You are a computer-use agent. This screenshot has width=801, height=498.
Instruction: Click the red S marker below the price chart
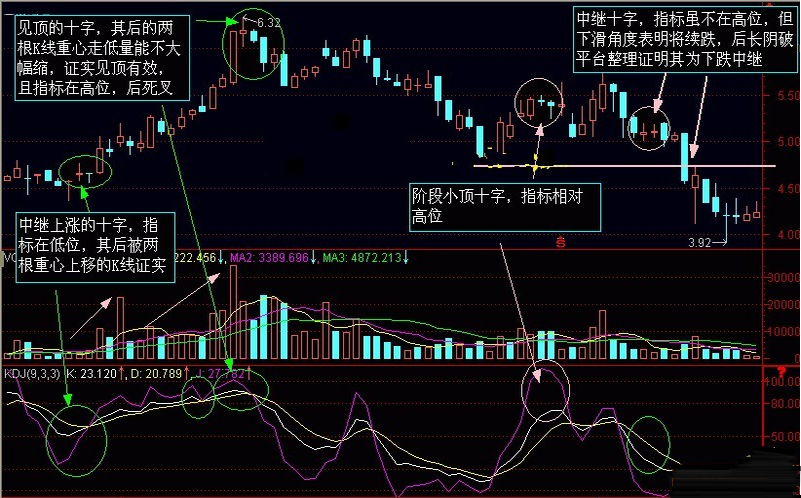tap(561, 242)
